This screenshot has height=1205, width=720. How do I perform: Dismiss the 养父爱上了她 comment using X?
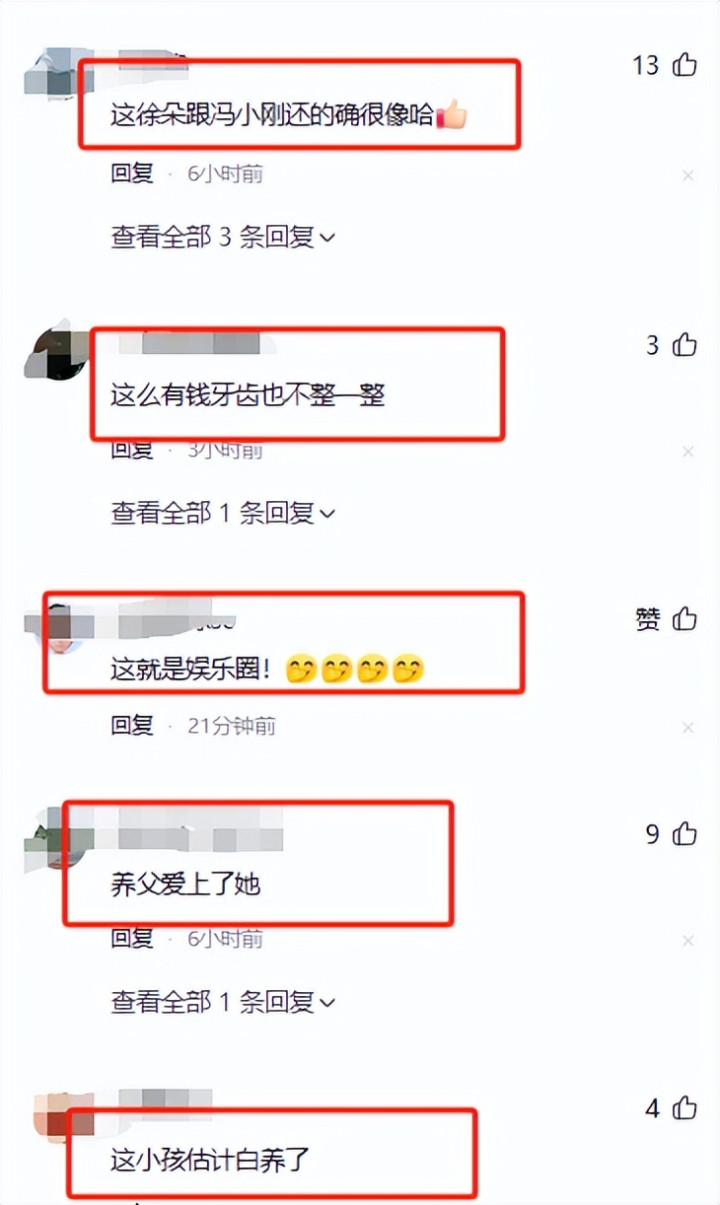click(688, 940)
